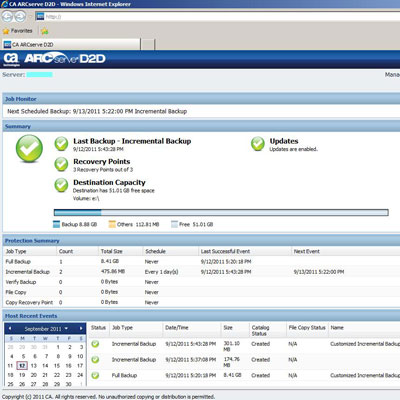The height and width of the screenshot is (400, 400).
Task: Go to previous month in calendar
Action: click(10, 329)
